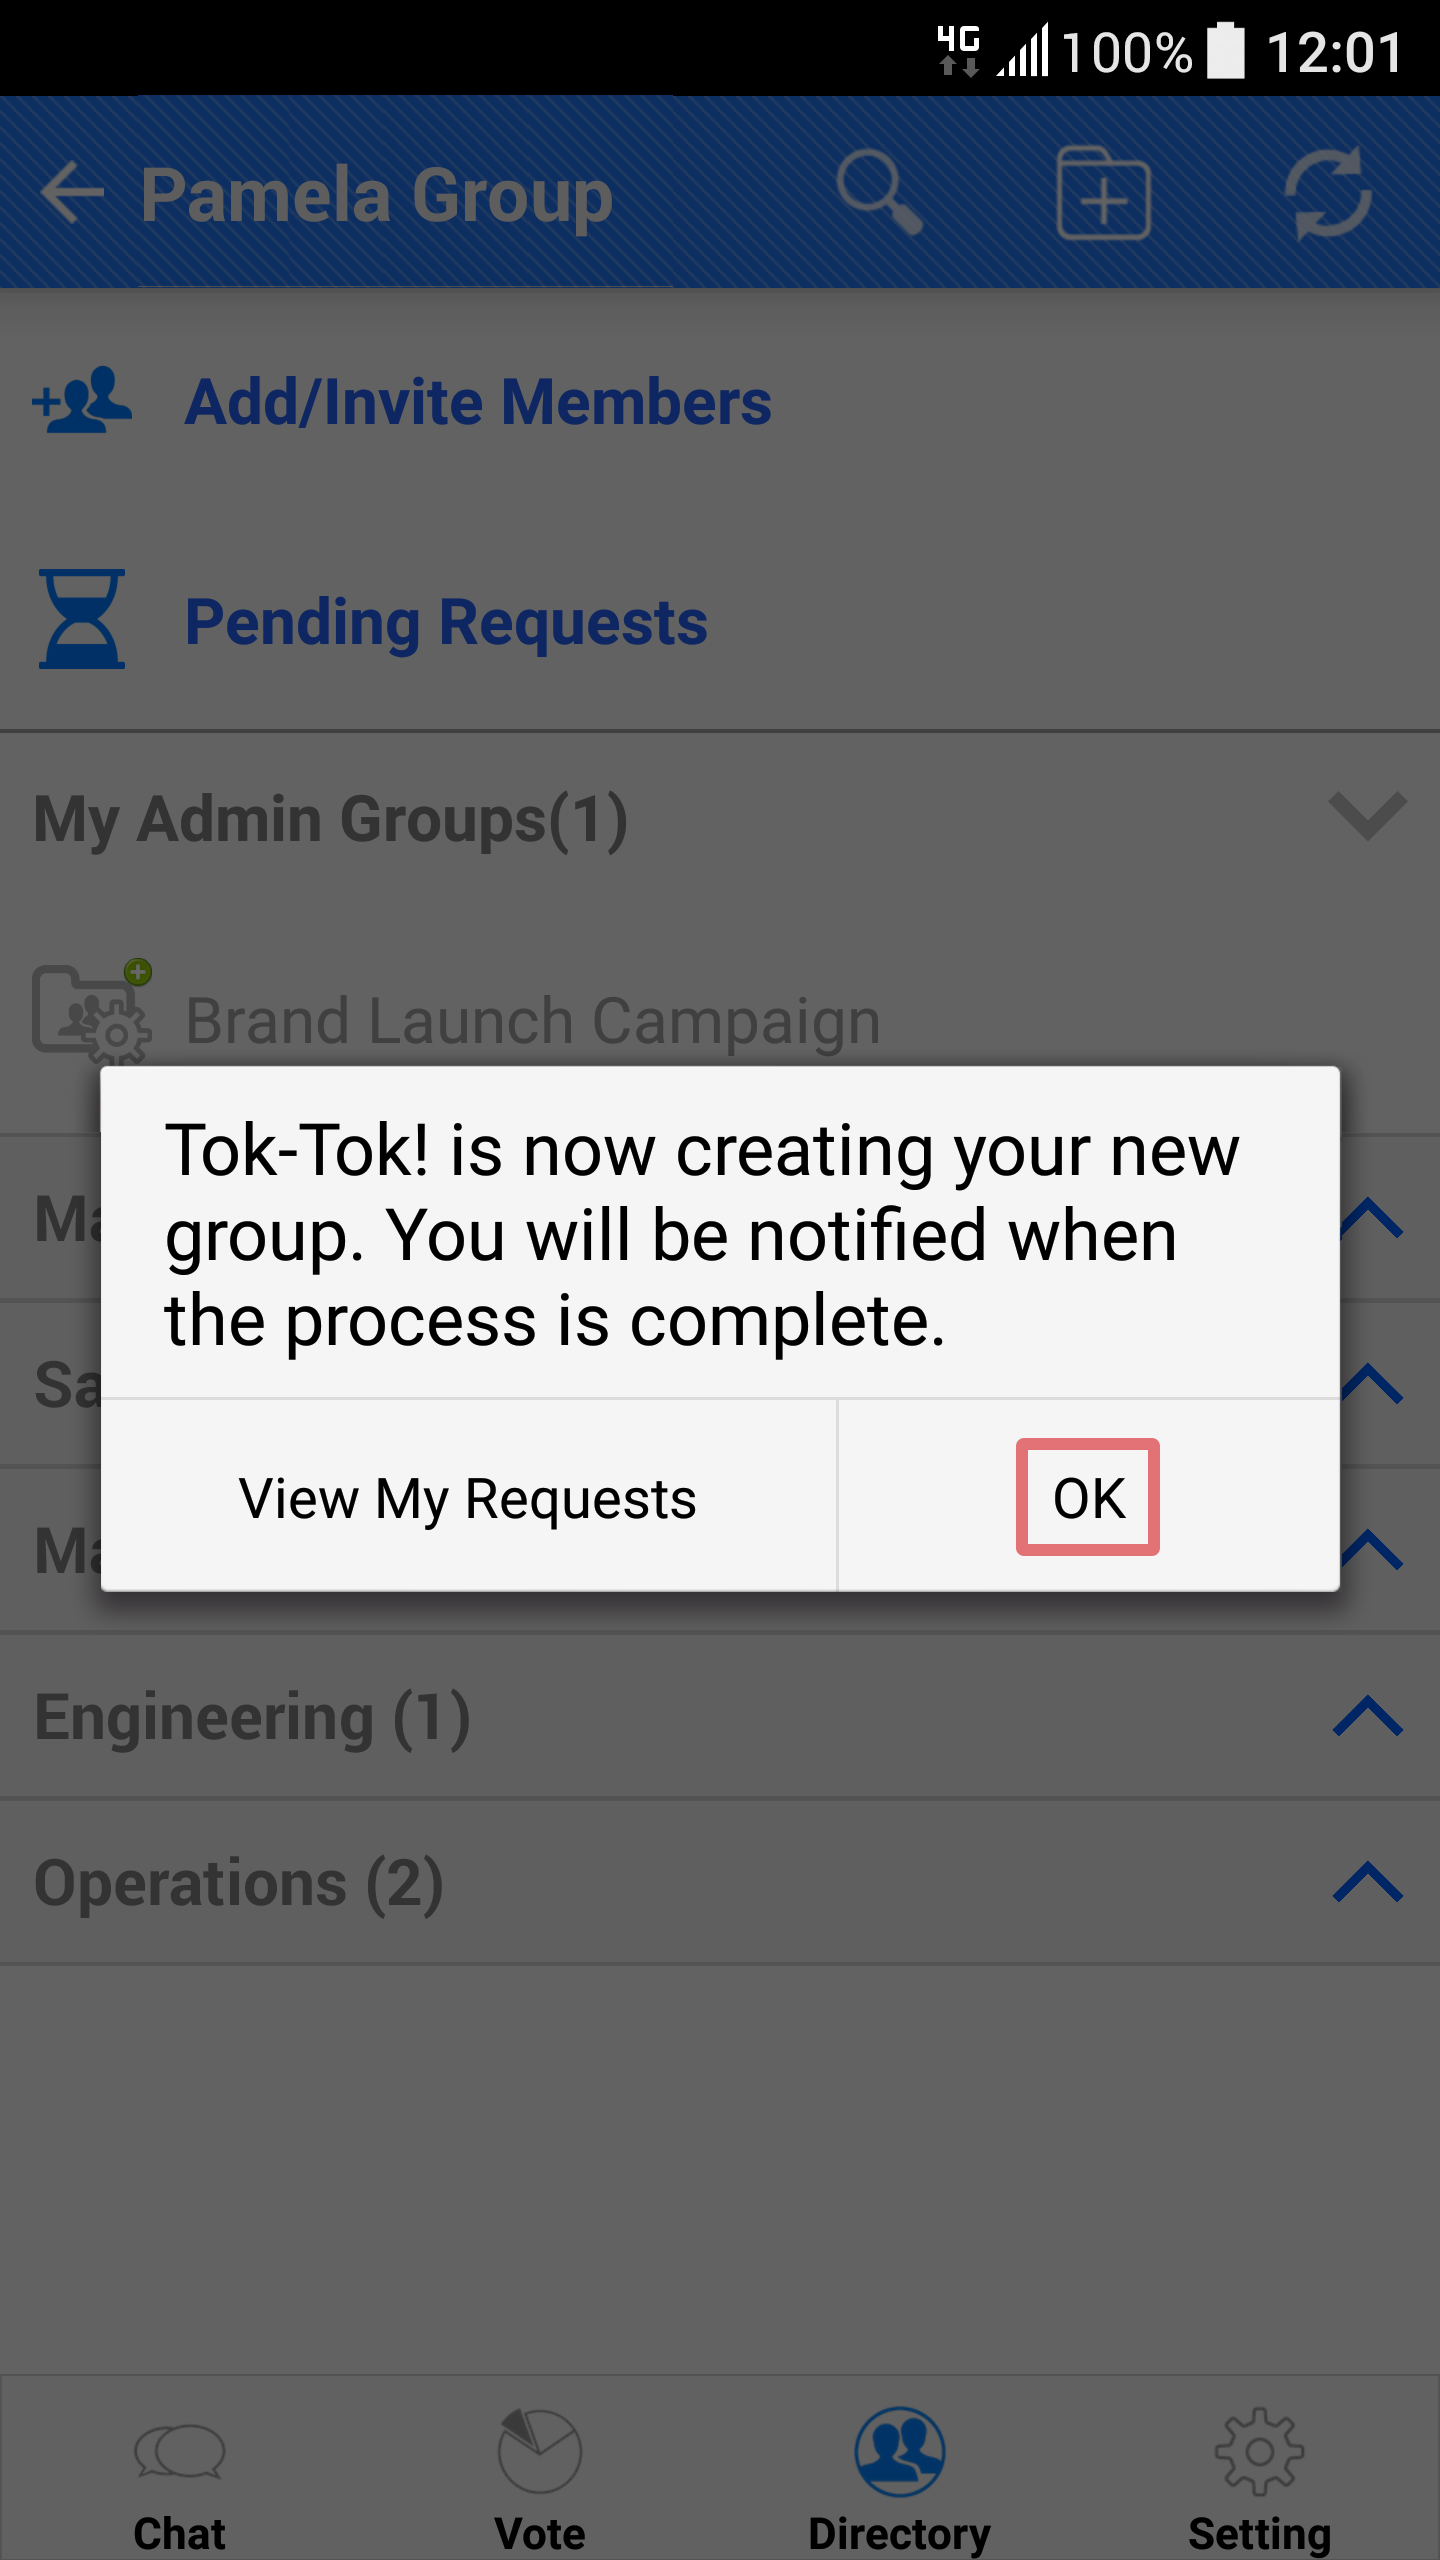Collapse the My Admin Groups section
This screenshot has height=2560, width=1440.
click(1367, 816)
